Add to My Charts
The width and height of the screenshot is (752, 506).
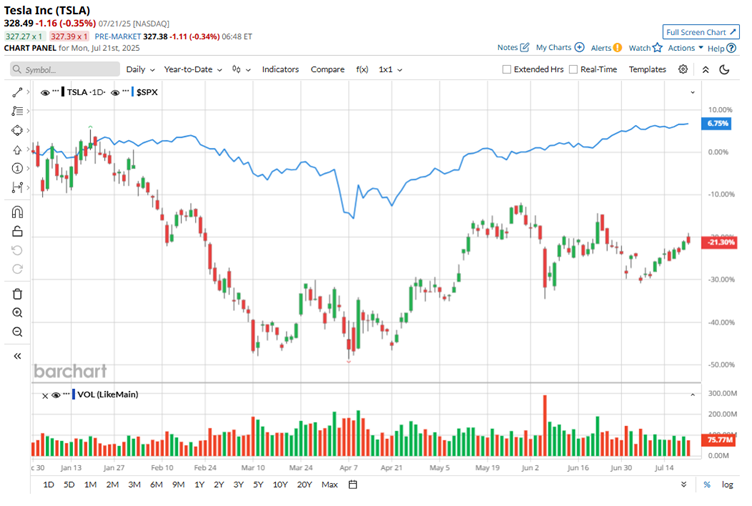(x=560, y=47)
